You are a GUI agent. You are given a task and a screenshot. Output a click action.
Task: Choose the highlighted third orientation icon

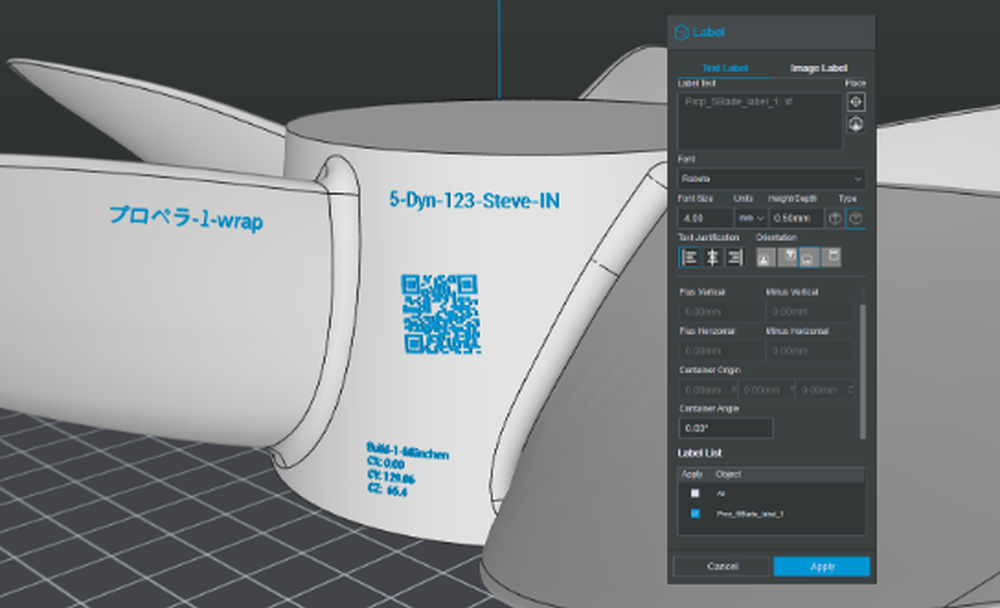pyautogui.click(x=809, y=257)
